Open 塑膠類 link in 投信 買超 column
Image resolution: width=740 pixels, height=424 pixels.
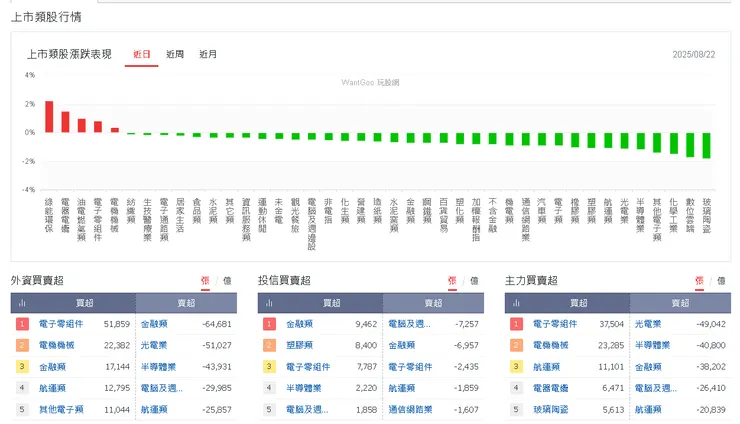pos(299,345)
